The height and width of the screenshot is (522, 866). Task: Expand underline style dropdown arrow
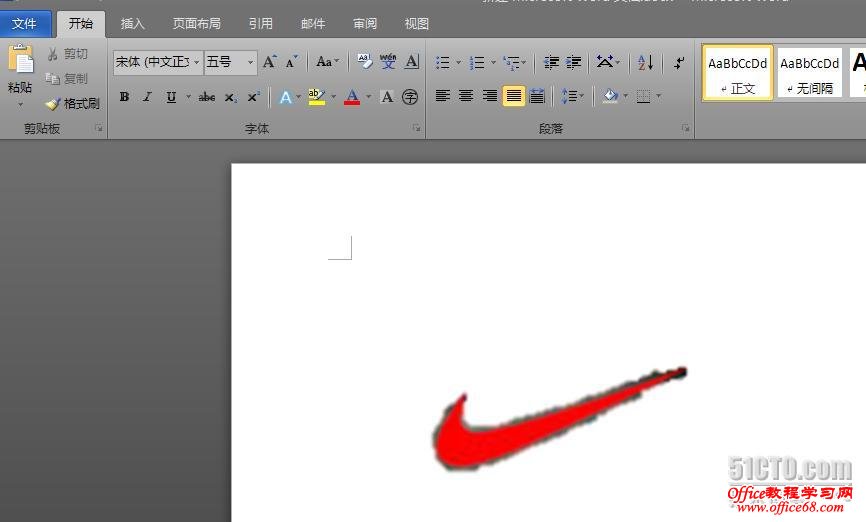coord(188,97)
